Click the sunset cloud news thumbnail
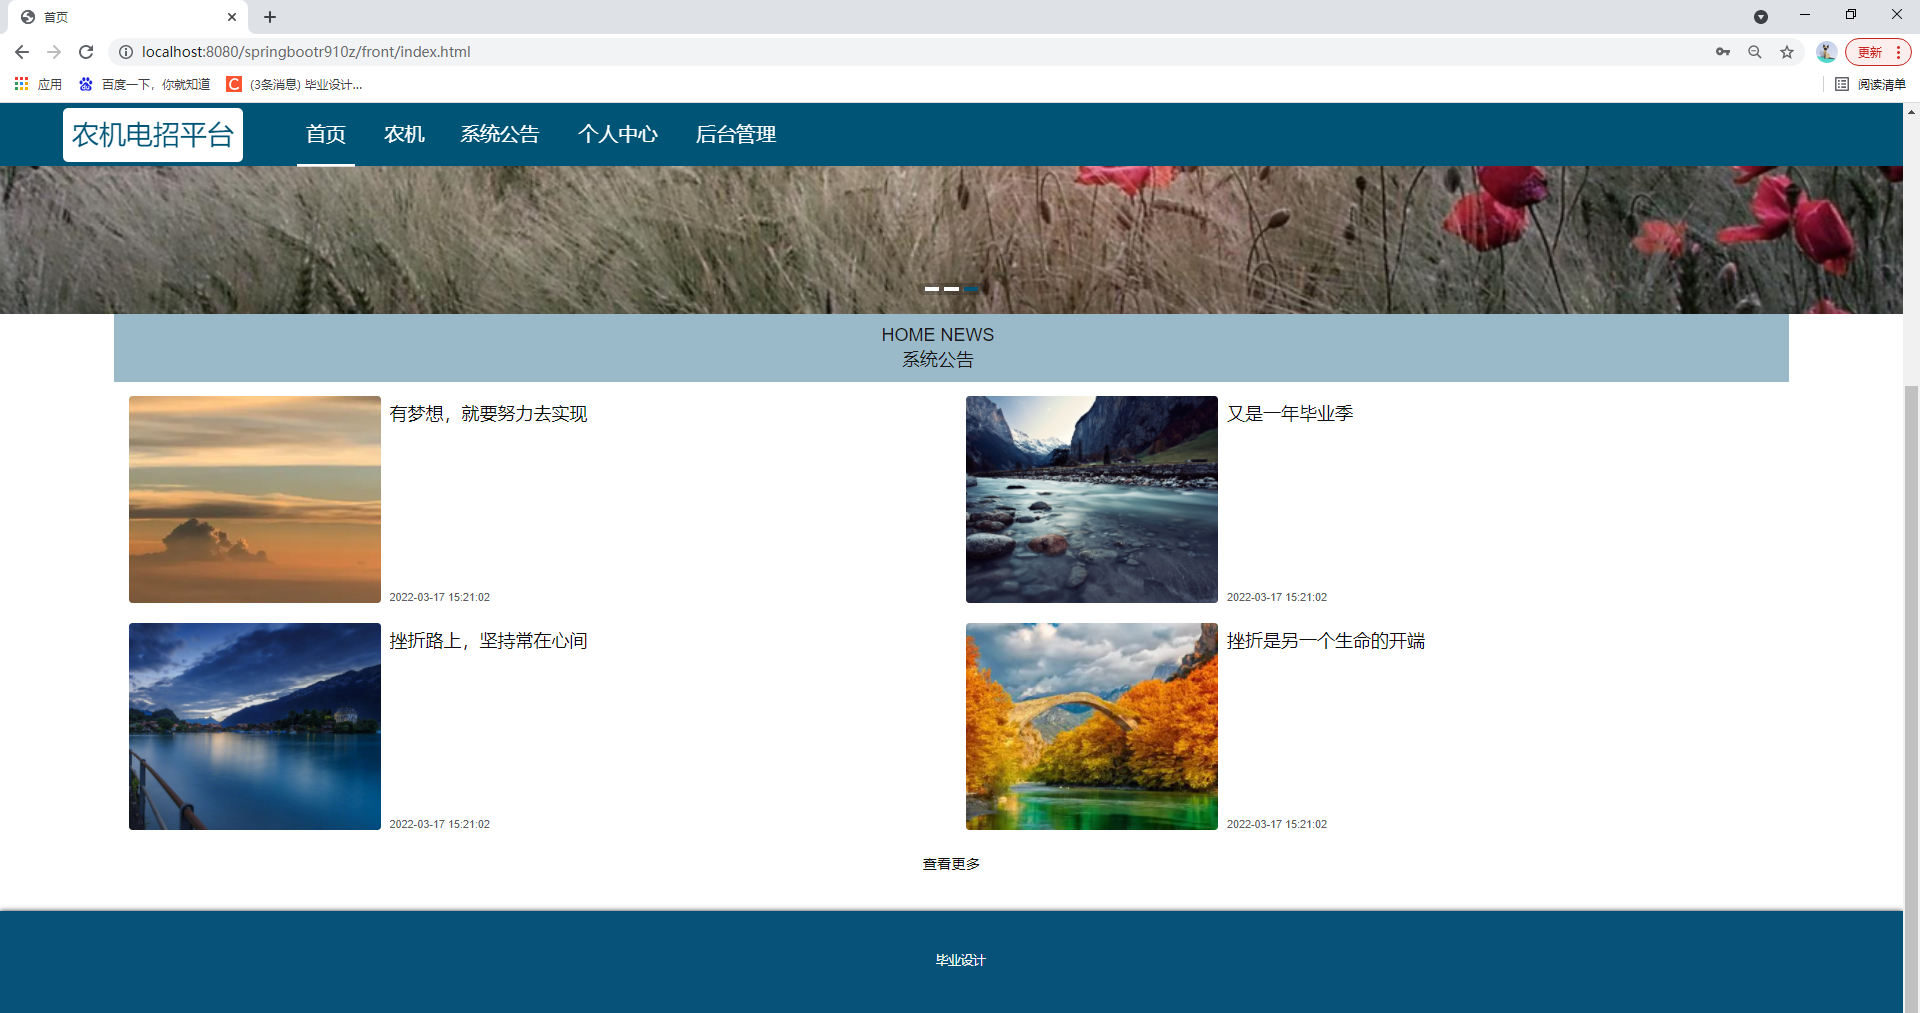Image resolution: width=1920 pixels, height=1013 pixels. pos(254,499)
